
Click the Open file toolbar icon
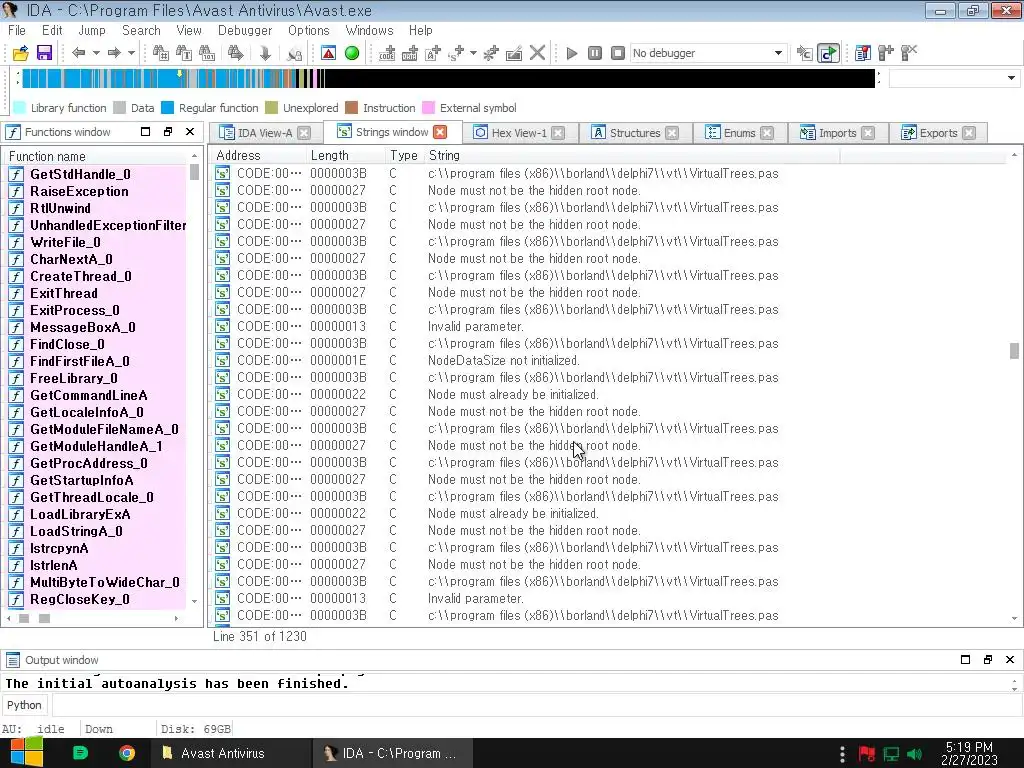pos(21,53)
